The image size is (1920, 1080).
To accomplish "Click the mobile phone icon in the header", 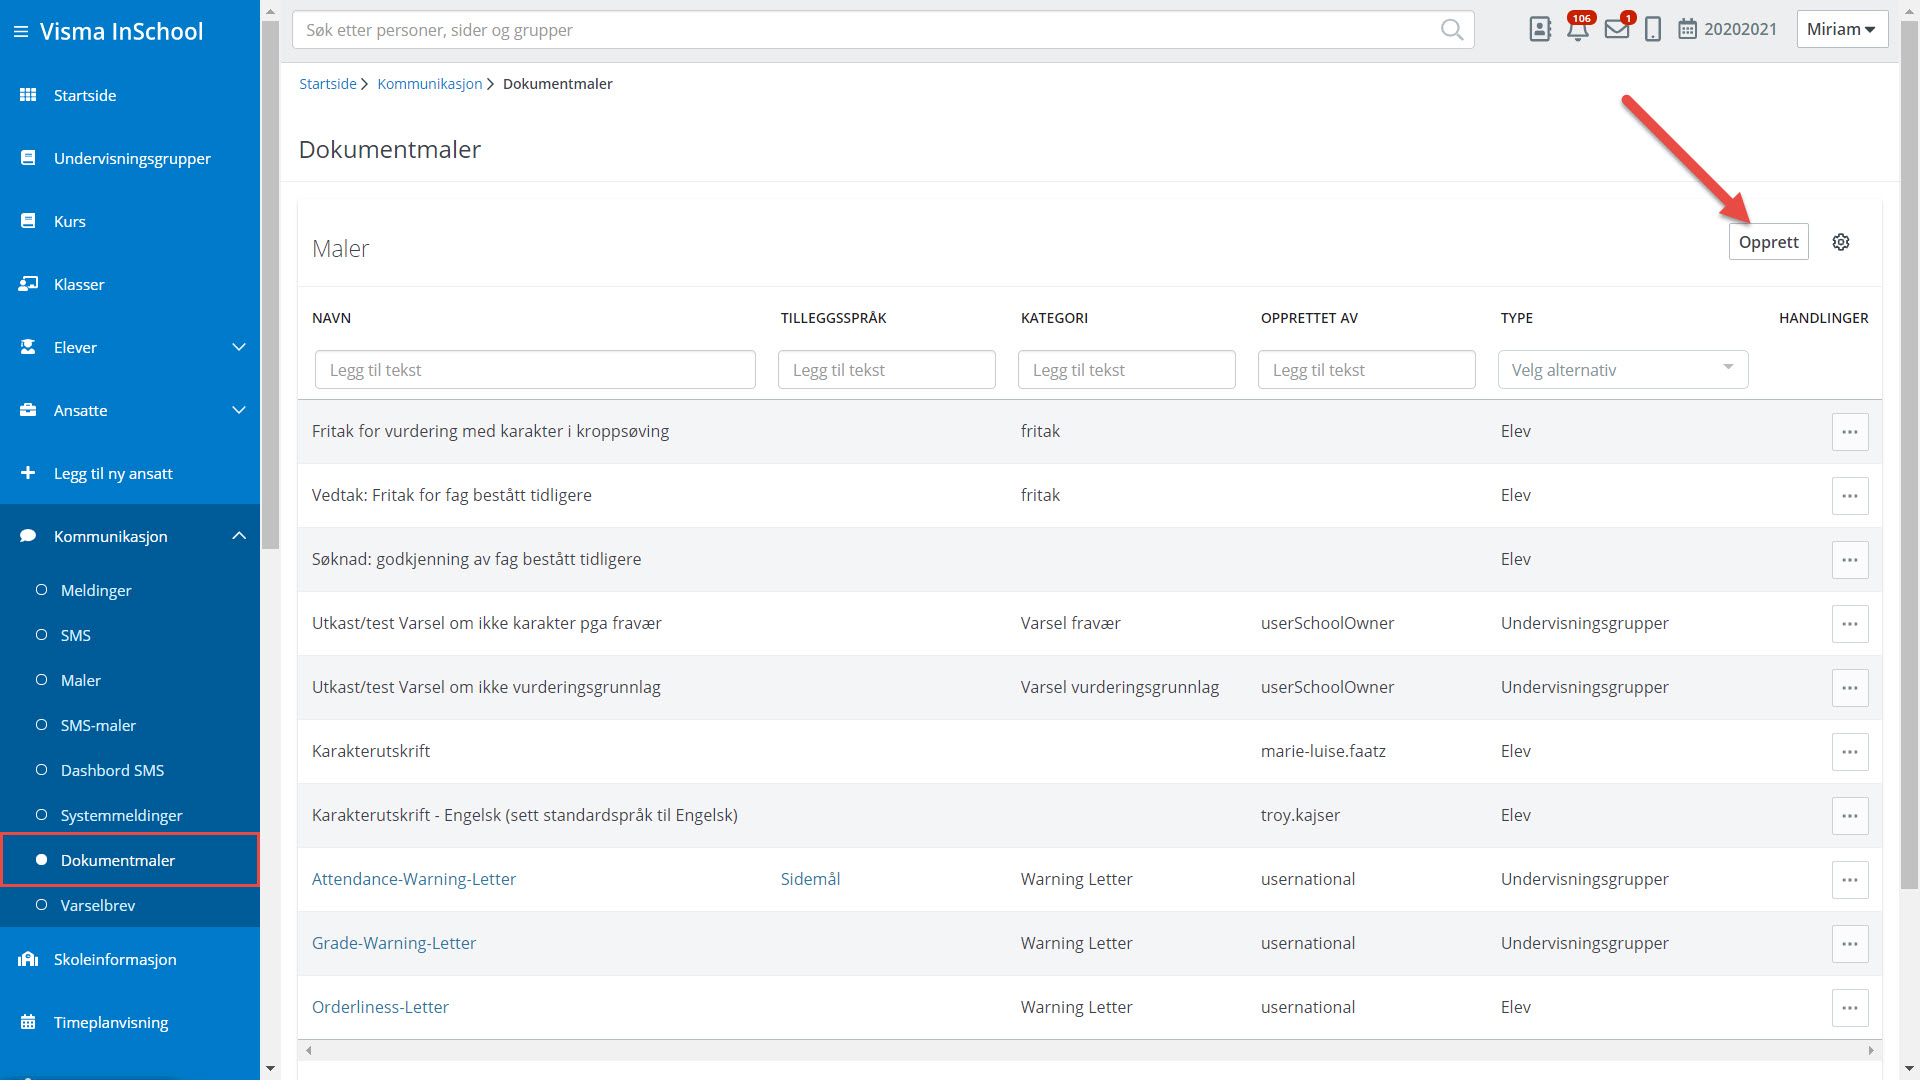I will click(1653, 29).
